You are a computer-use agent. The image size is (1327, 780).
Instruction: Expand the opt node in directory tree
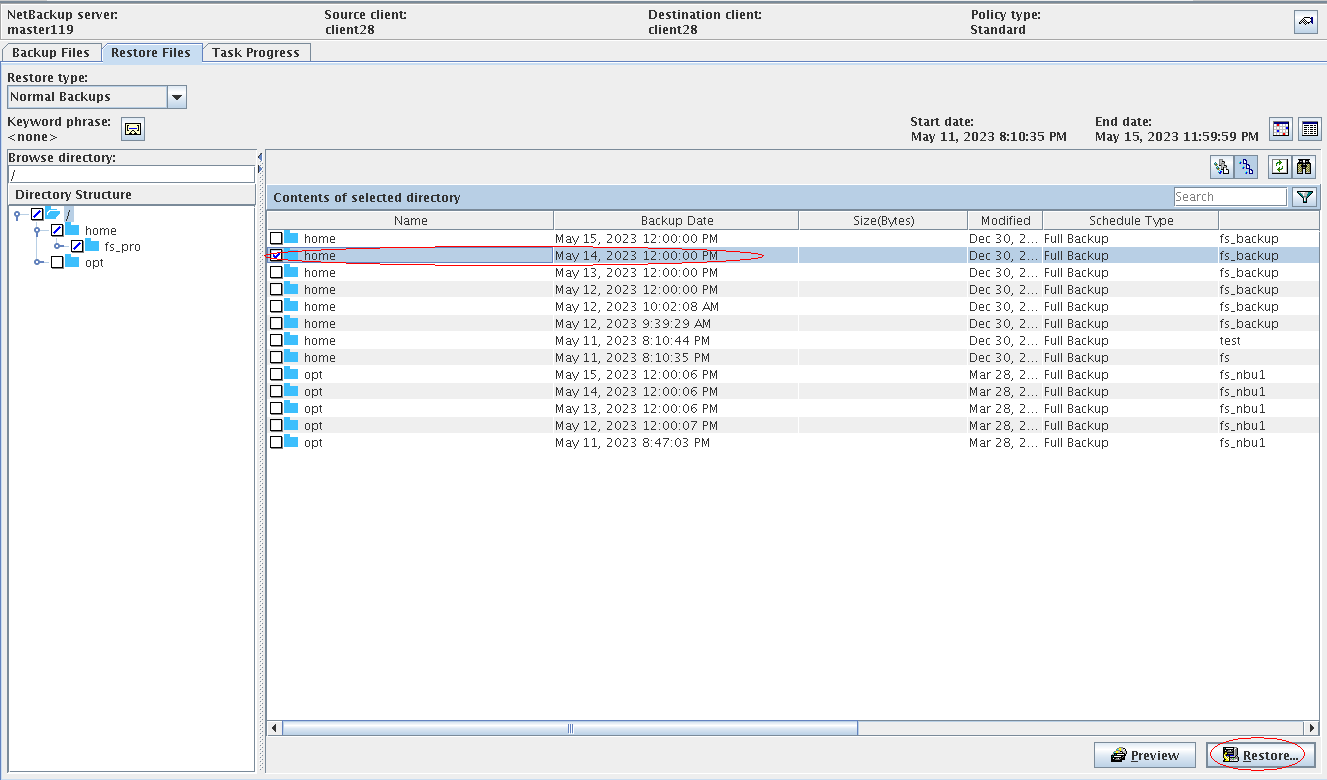click(39, 262)
